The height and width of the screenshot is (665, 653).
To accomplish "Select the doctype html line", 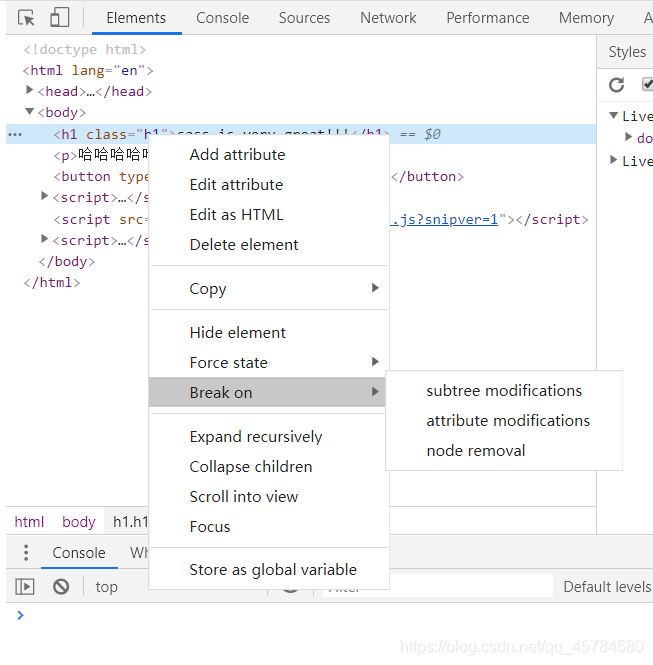I will [x=84, y=50].
